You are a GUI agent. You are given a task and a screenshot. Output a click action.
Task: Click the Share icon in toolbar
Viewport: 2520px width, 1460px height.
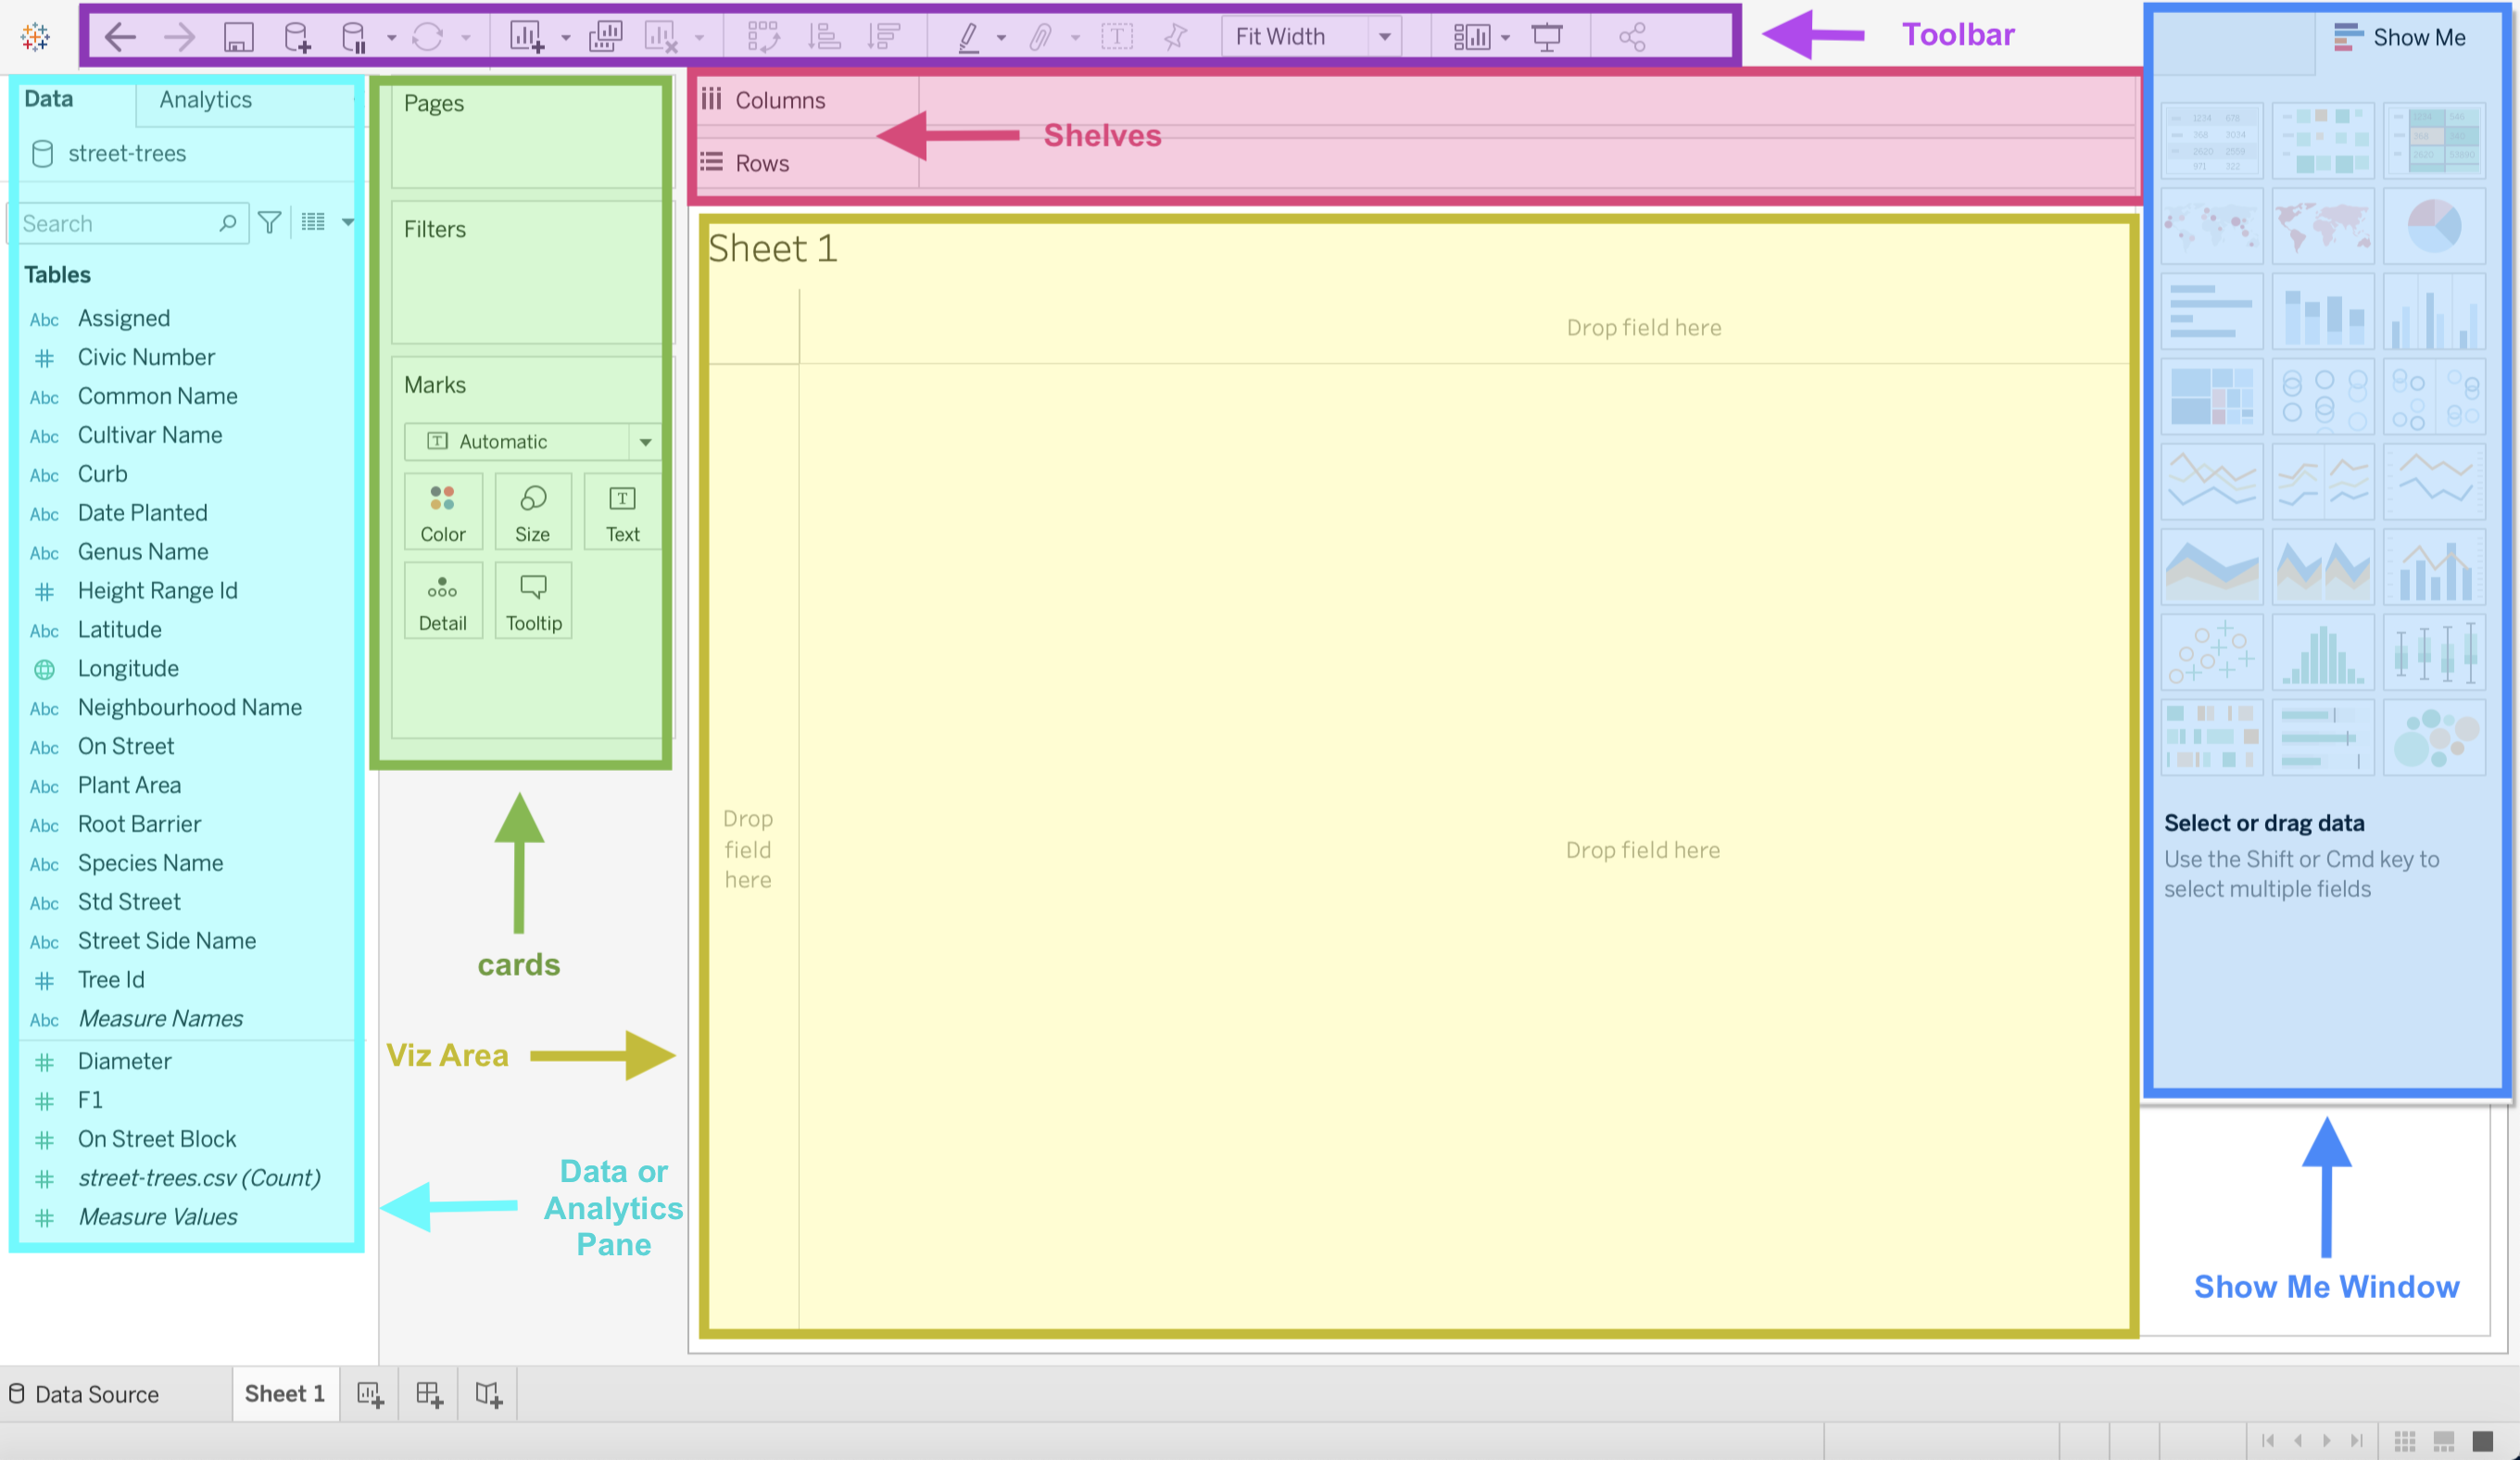1632,37
